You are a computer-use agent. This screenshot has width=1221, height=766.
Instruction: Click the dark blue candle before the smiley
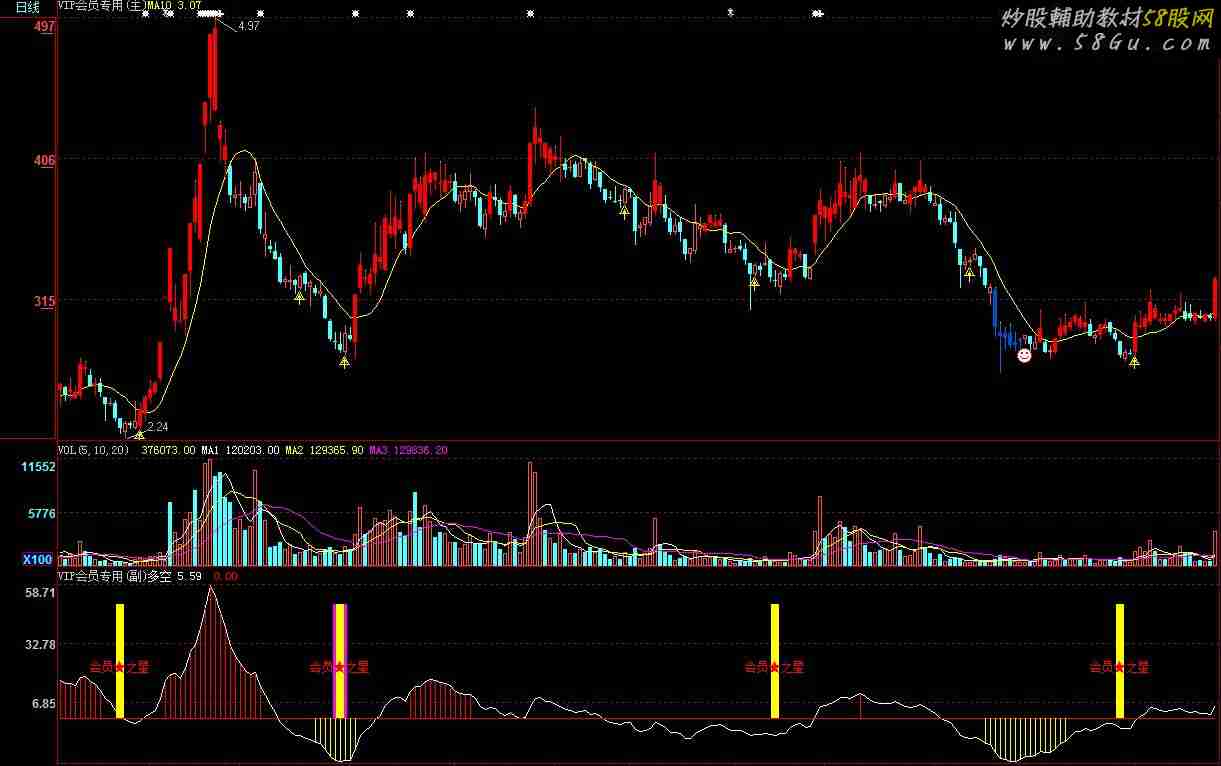[x=994, y=308]
